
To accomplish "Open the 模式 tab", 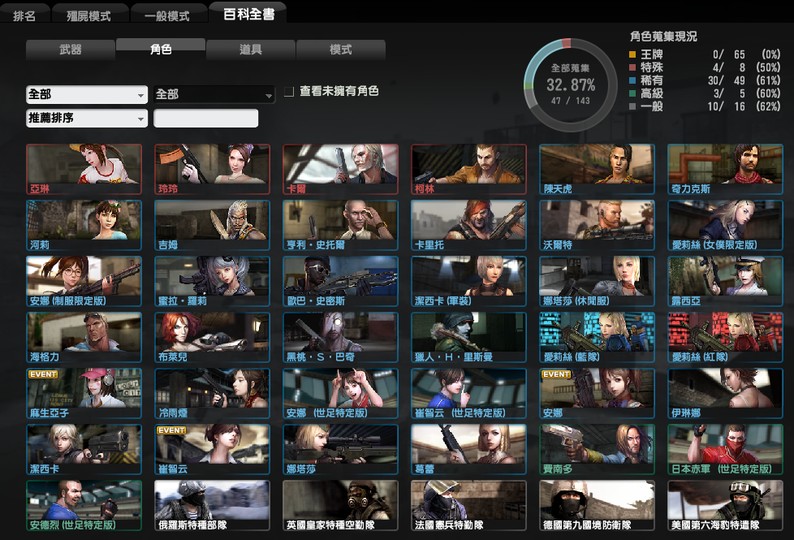I will point(341,50).
